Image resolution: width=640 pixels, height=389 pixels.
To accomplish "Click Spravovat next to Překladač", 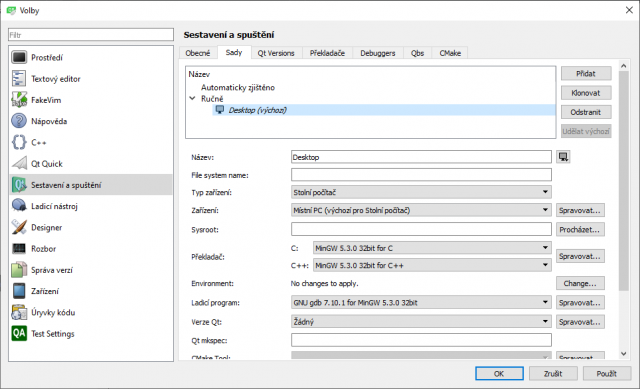I will point(580,256).
